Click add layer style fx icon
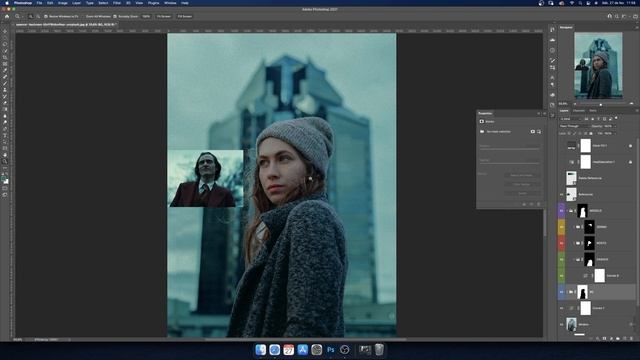 tap(598, 338)
